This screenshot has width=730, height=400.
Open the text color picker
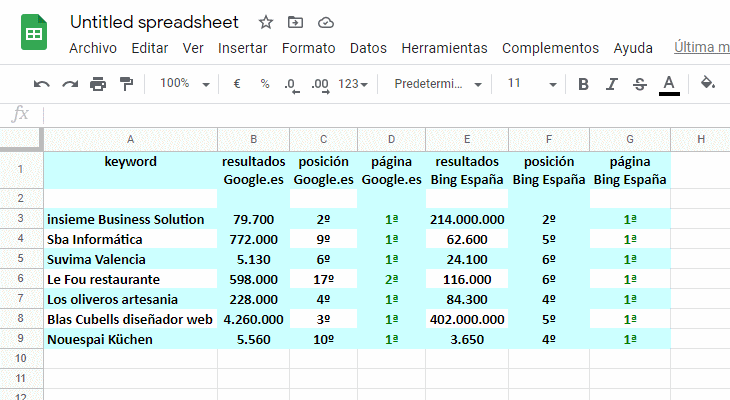[669, 84]
